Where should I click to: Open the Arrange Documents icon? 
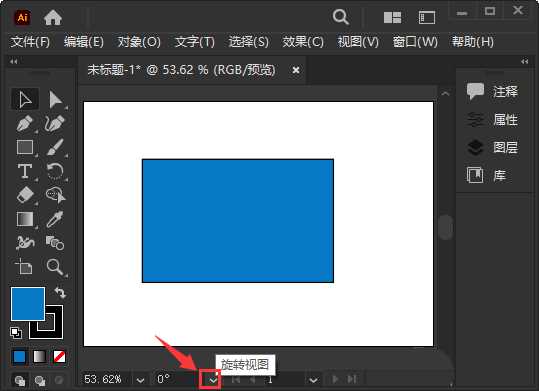click(x=392, y=18)
